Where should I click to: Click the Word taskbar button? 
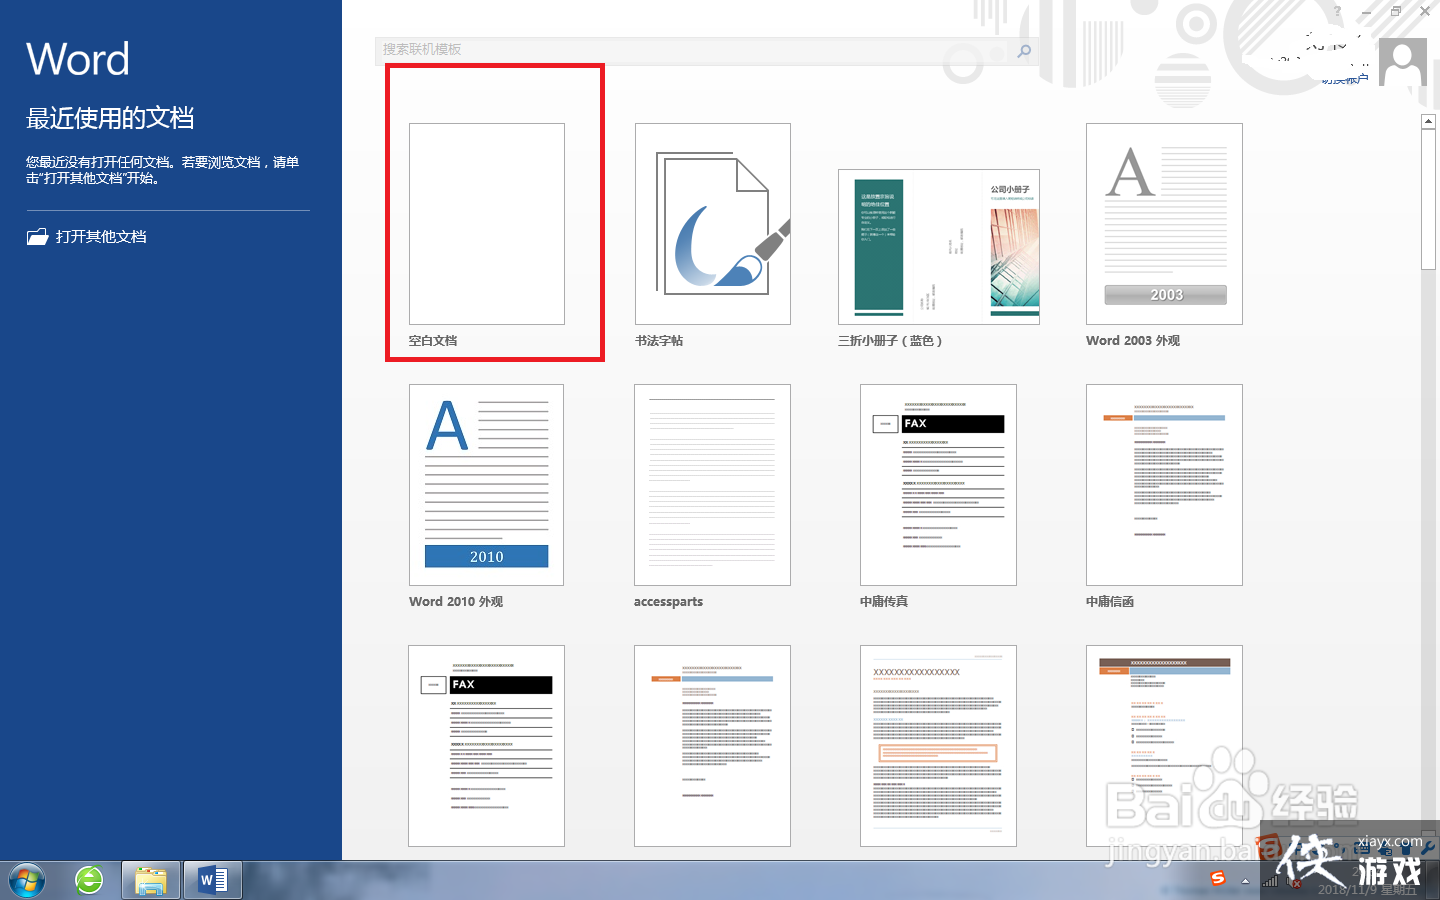(x=213, y=881)
